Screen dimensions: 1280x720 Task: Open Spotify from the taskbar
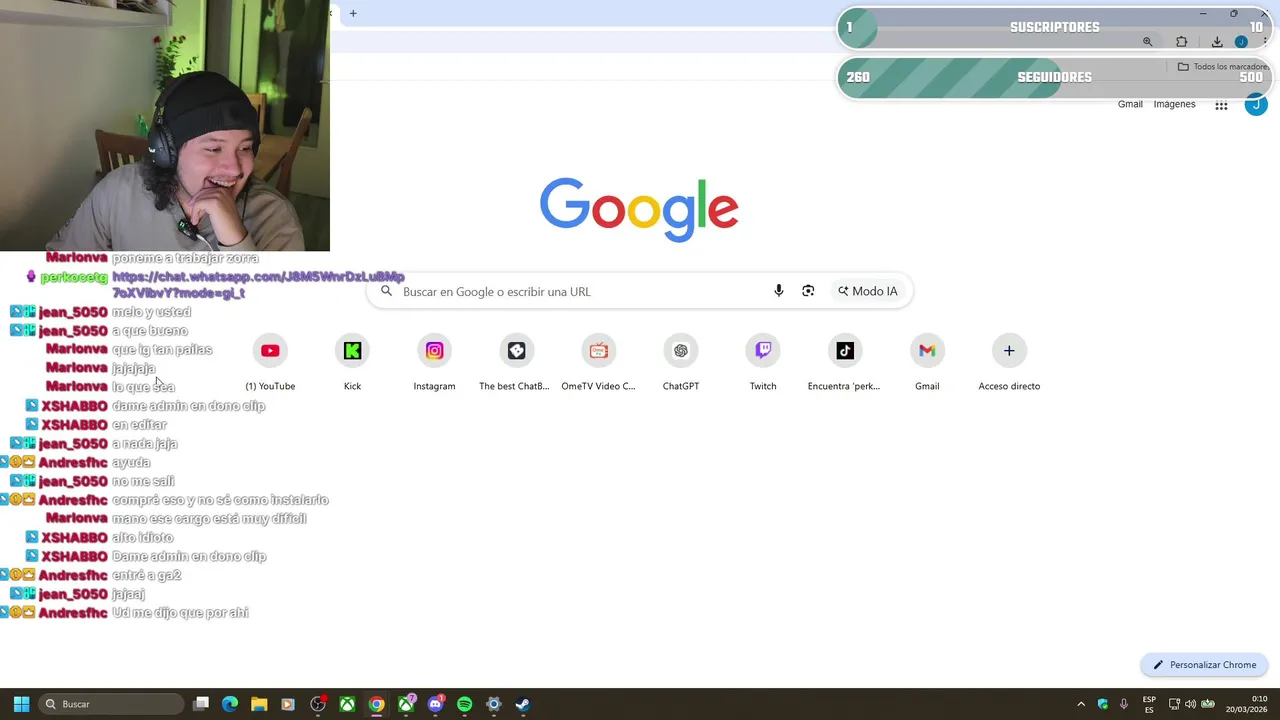[464, 704]
